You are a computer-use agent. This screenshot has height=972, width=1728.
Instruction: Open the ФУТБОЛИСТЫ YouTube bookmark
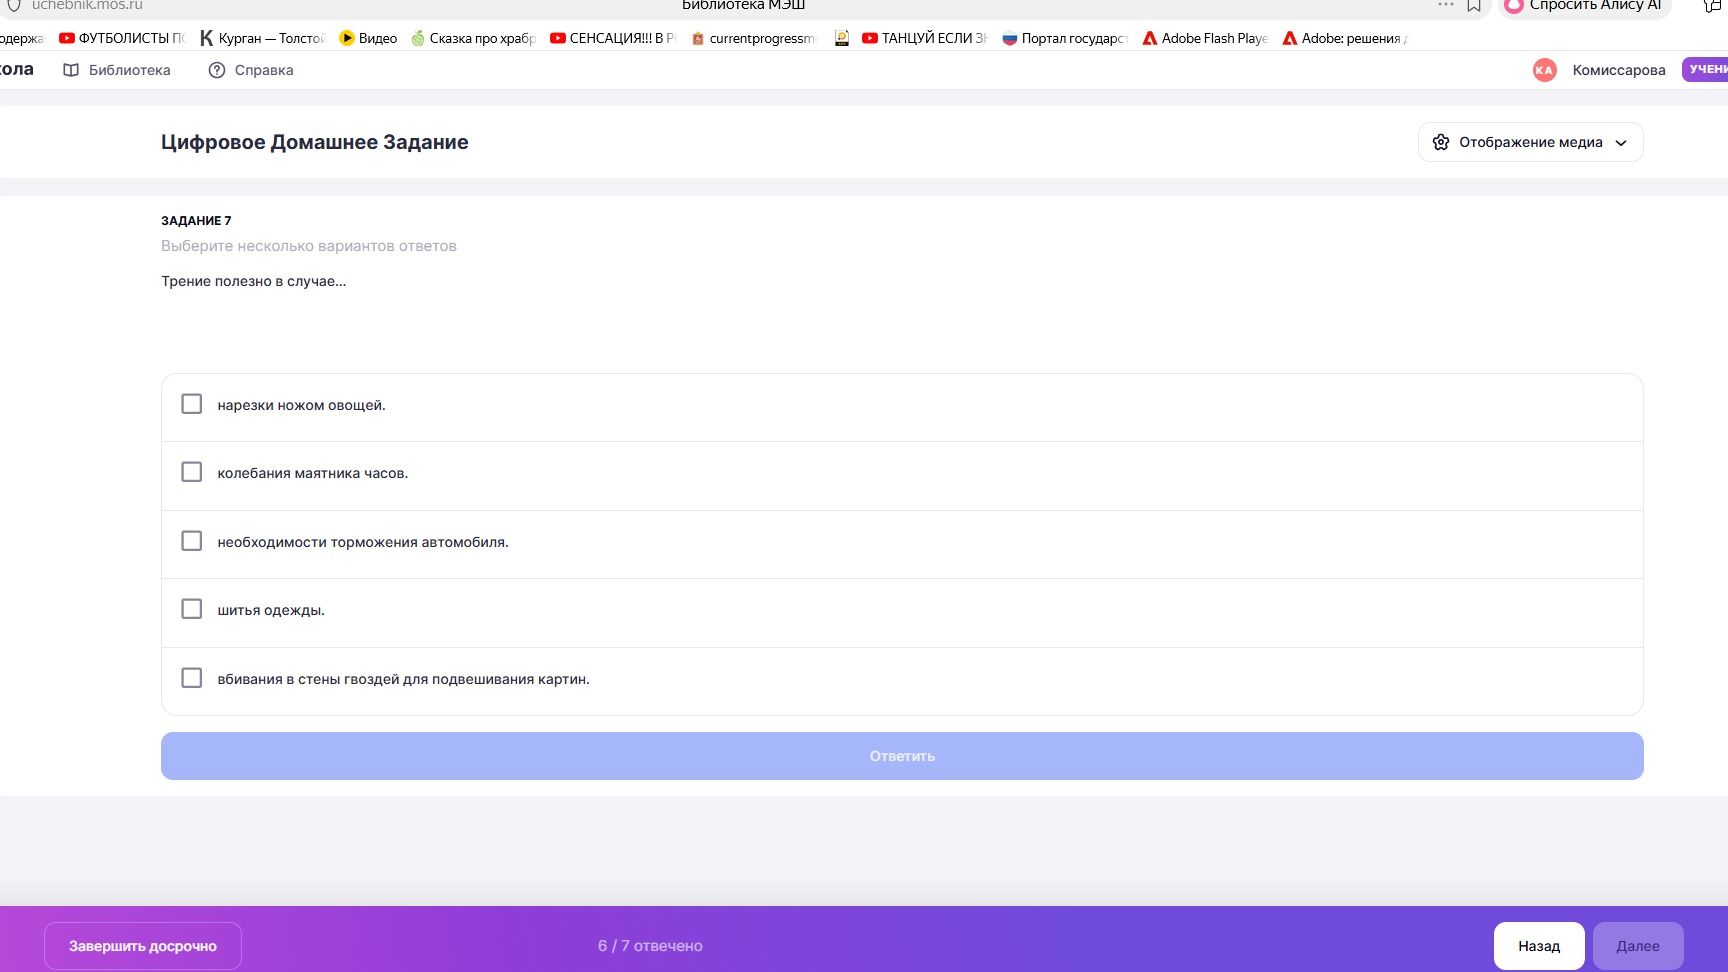point(122,38)
